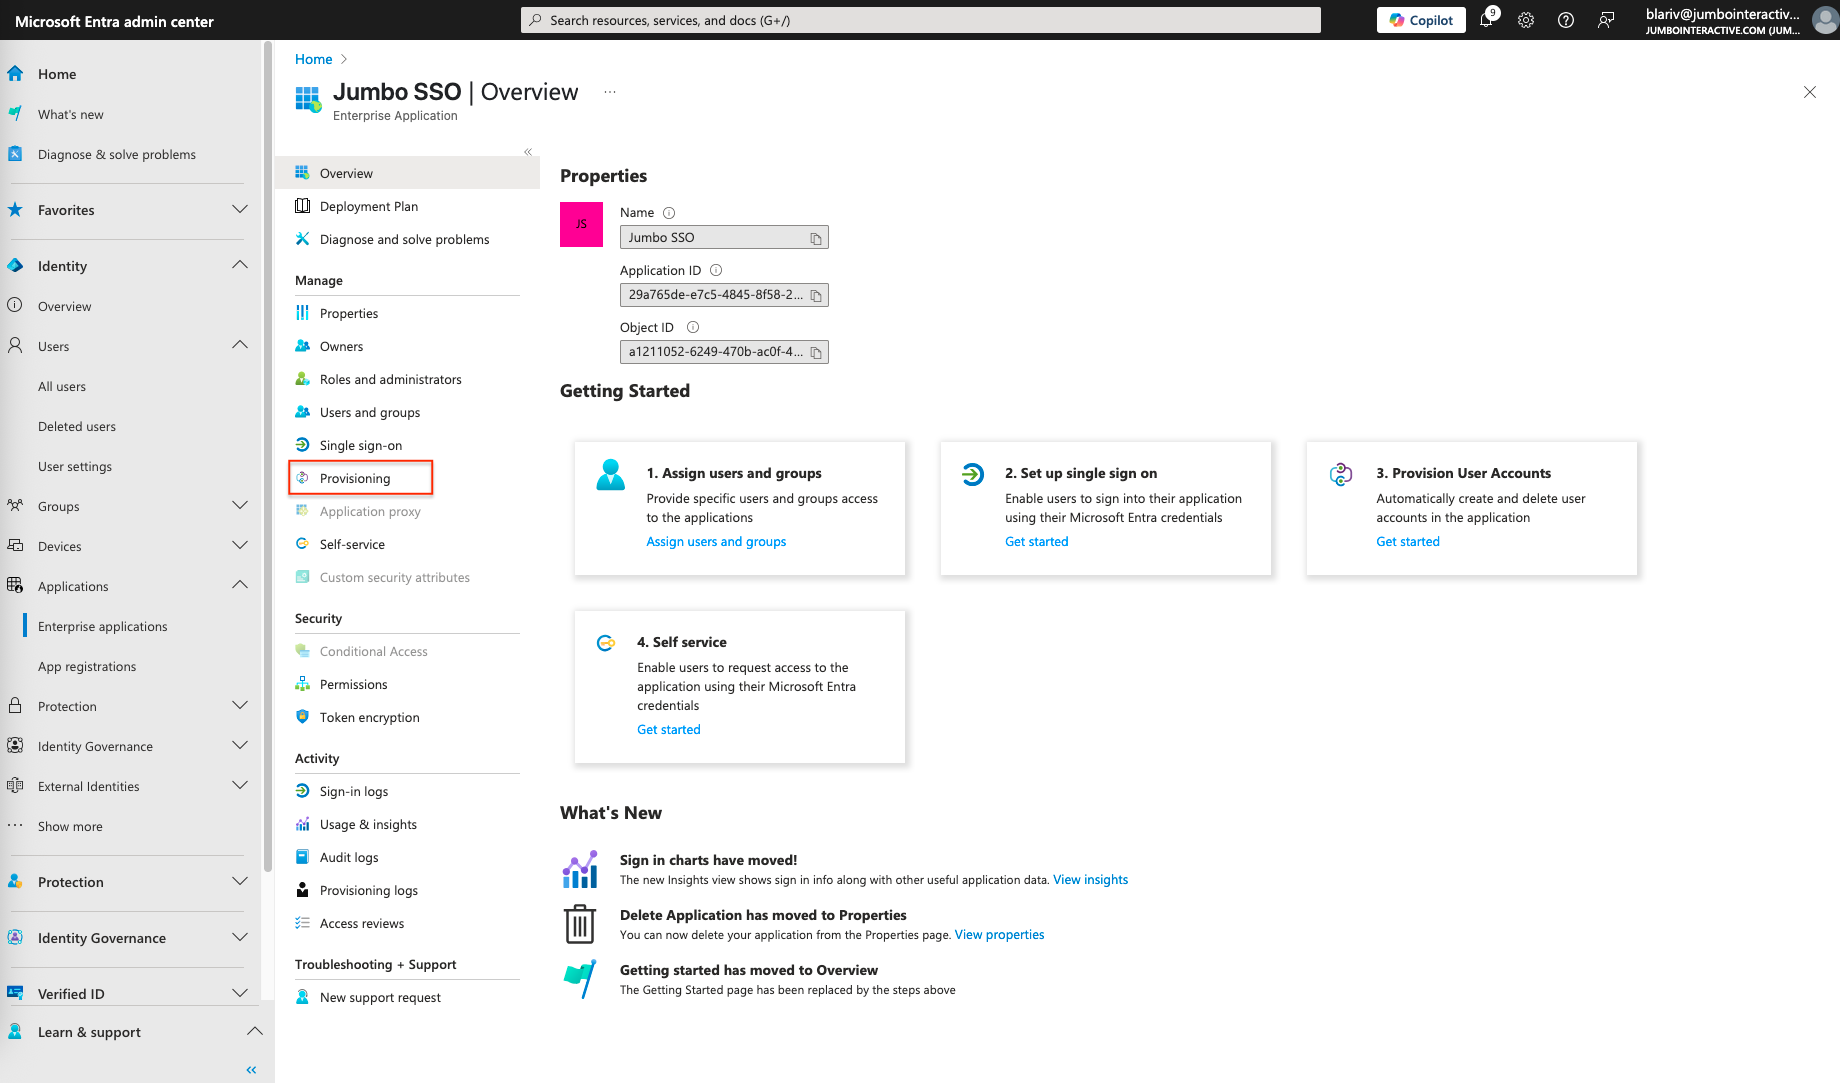Click Get started under Self service
1840x1083 pixels.
[x=669, y=730]
